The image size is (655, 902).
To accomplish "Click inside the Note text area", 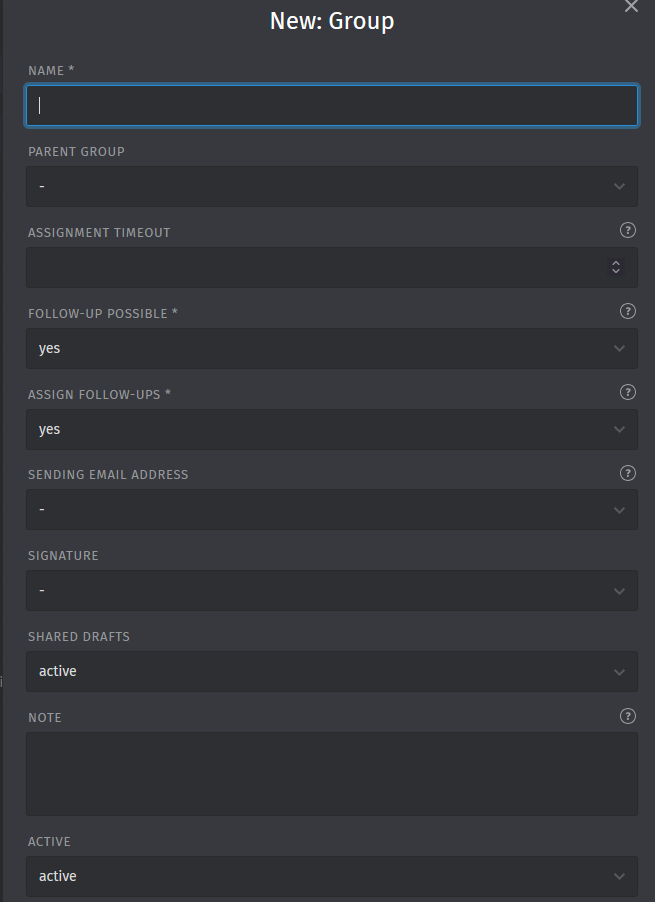I will pyautogui.click(x=332, y=774).
